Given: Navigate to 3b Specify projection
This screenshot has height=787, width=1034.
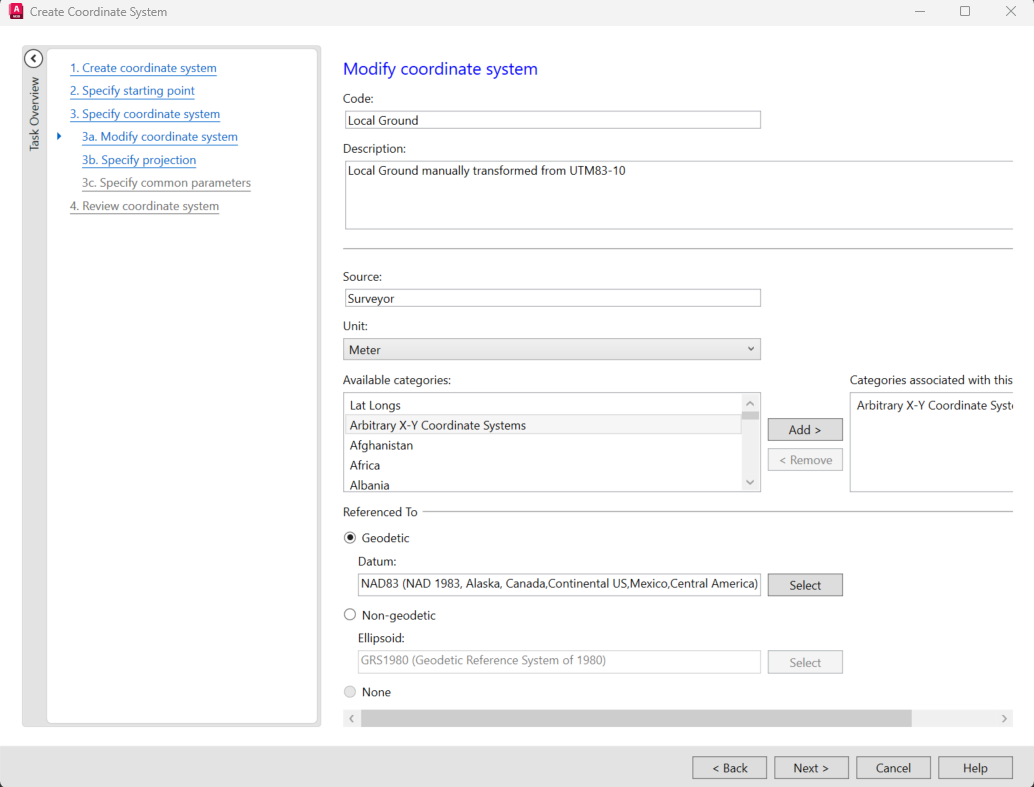Looking at the screenshot, I should [139, 159].
